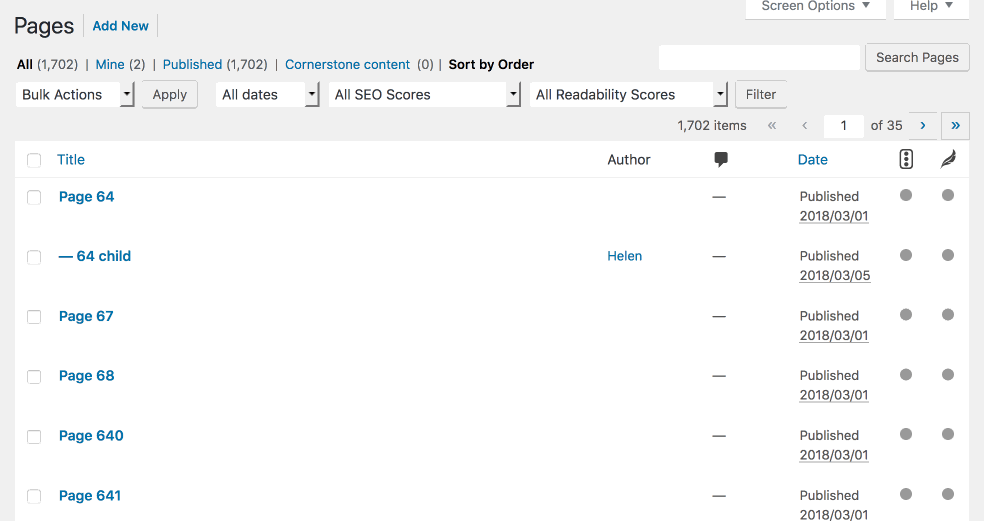Open the Page 641 link

[90, 495]
